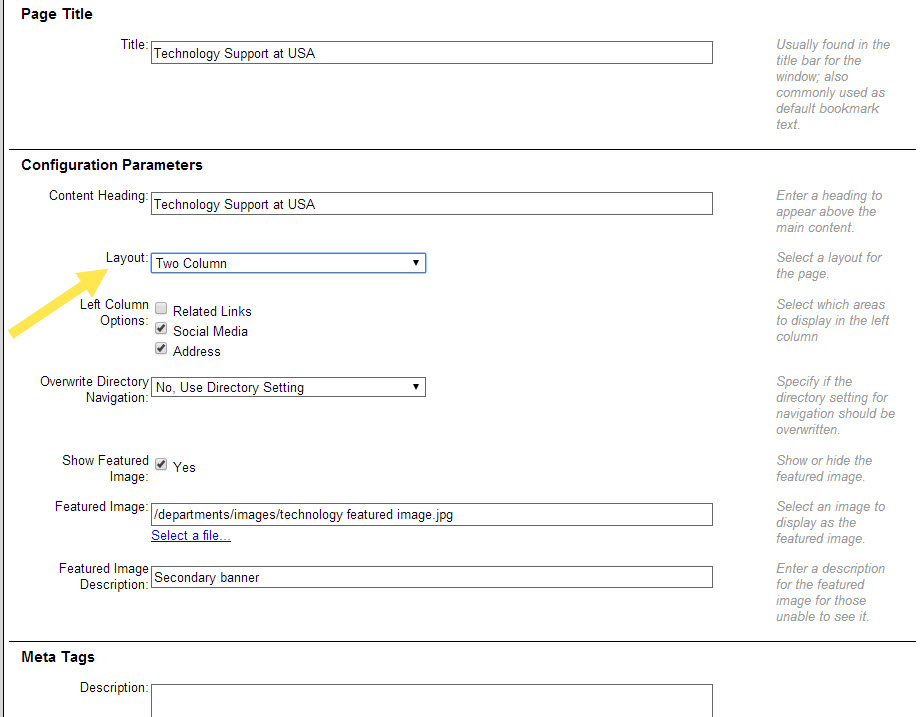
Task: Click the Meta Tags Description text area
Action: point(432,700)
